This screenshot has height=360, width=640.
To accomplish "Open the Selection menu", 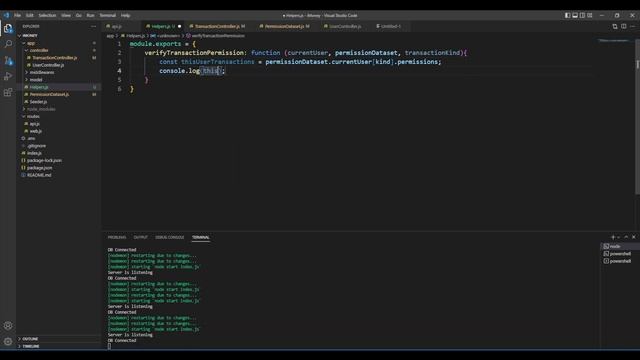I will point(47,15).
